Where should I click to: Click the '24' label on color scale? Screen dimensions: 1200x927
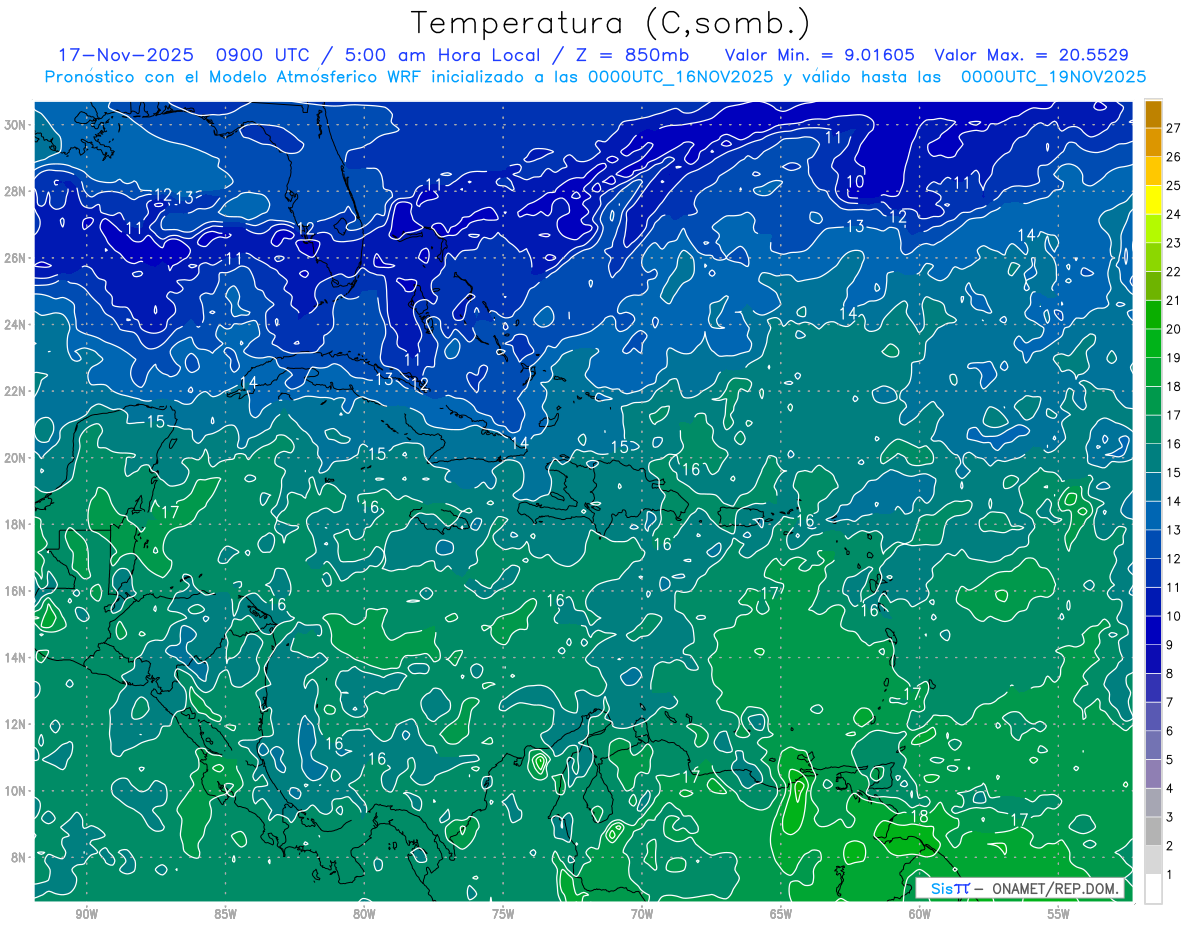tap(1173, 214)
